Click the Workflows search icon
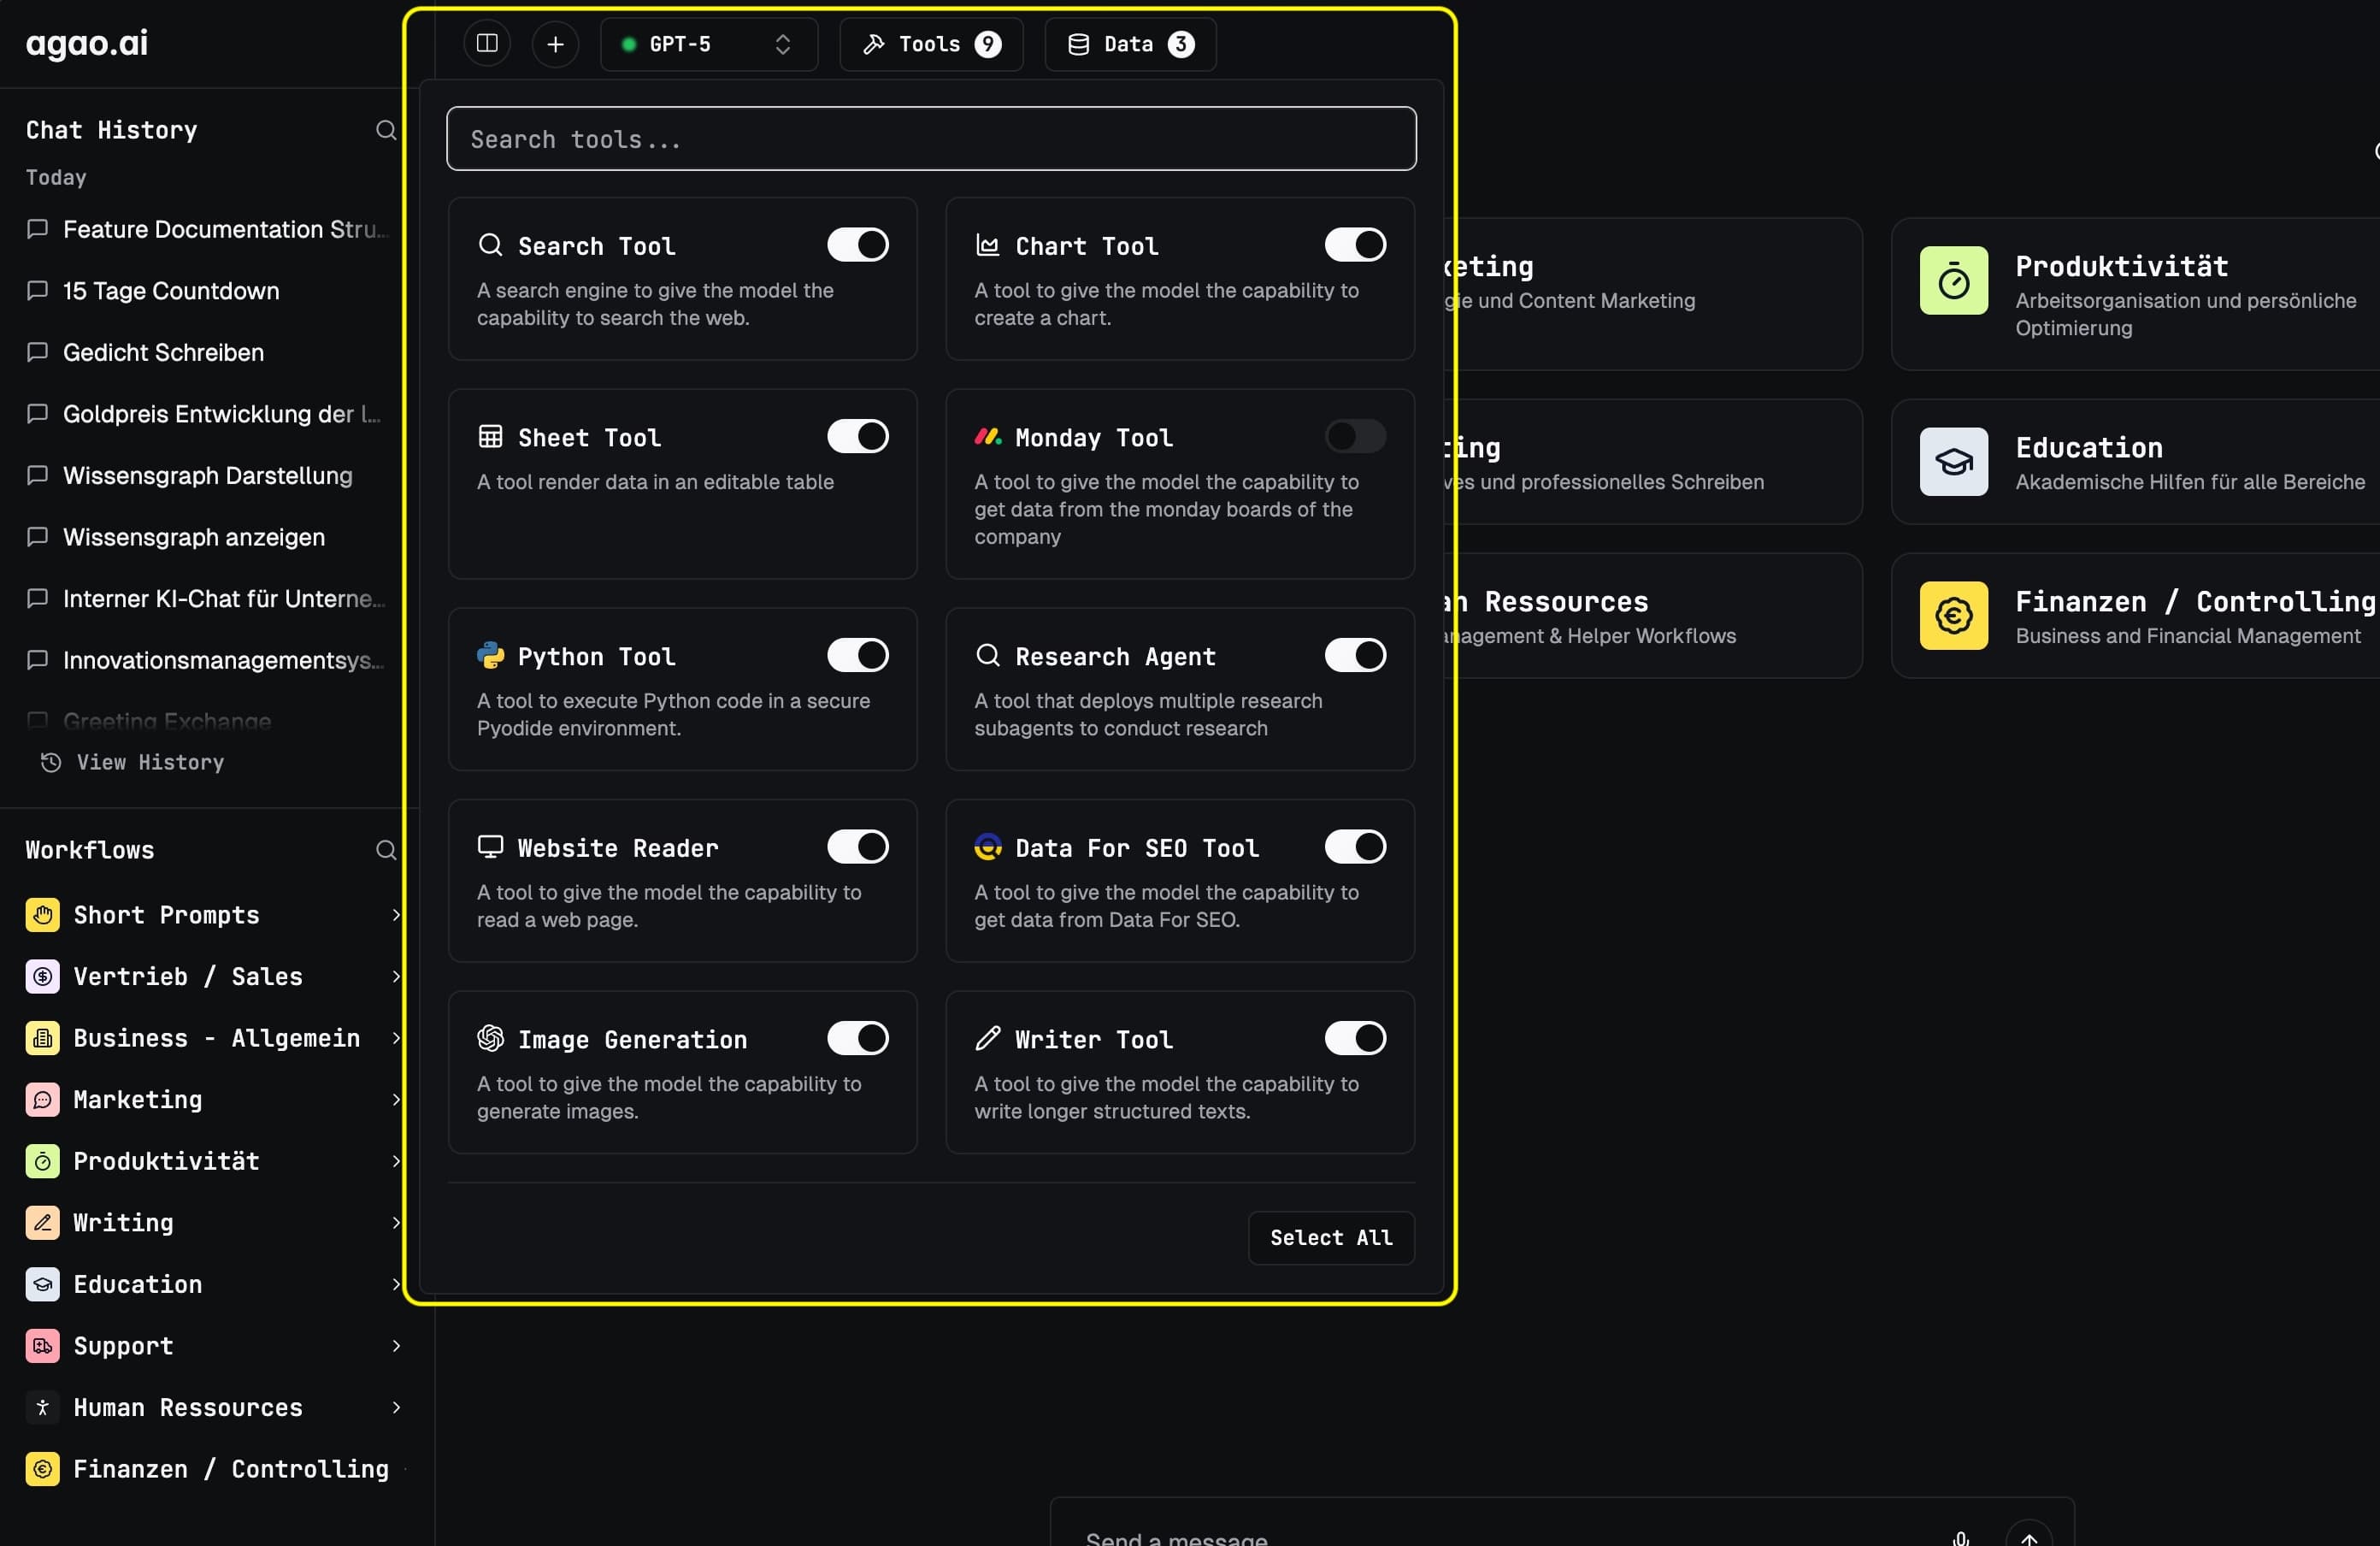2380x1546 pixels. pyautogui.click(x=386, y=850)
